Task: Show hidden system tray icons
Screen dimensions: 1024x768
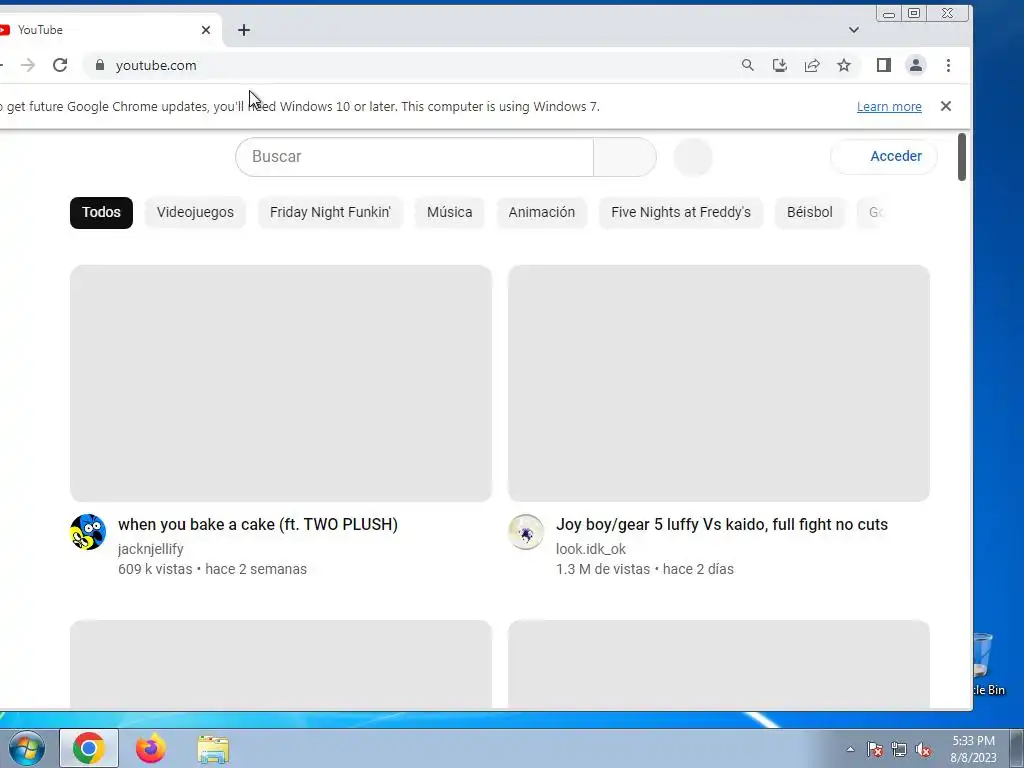Action: [x=850, y=749]
